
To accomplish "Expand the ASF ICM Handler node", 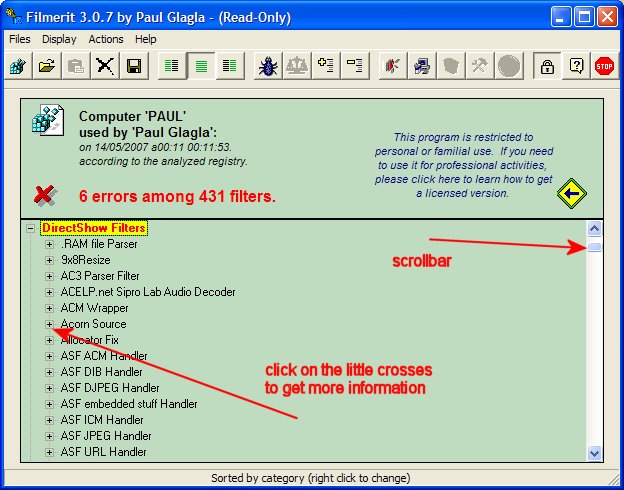I will (49, 420).
